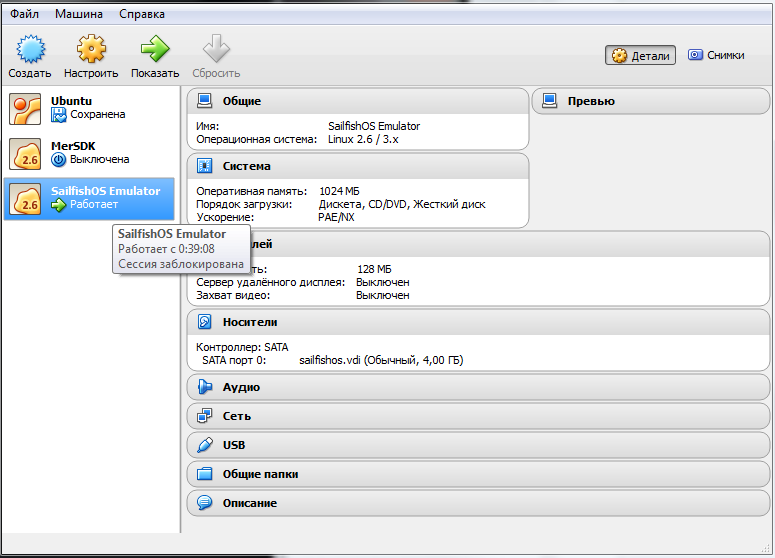Viewport: 775px width, 558px height.
Task: Click the Показать green arrow icon
Action: tap(155, 48)
